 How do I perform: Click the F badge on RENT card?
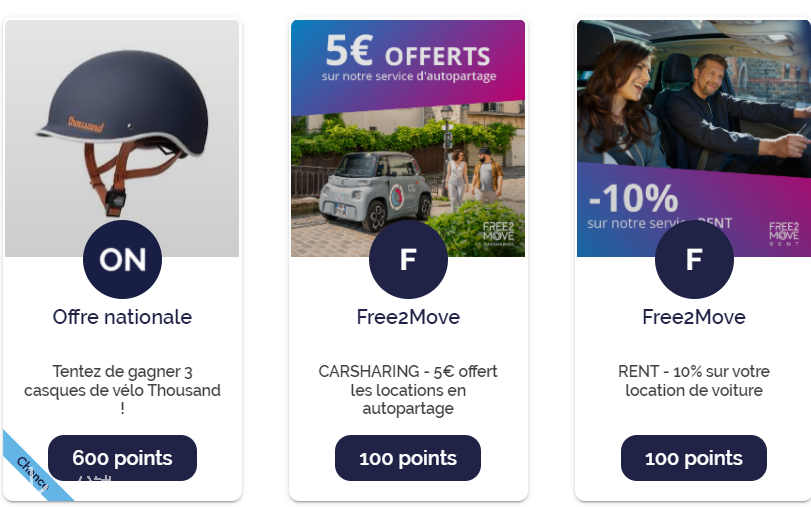coord(694,259)
